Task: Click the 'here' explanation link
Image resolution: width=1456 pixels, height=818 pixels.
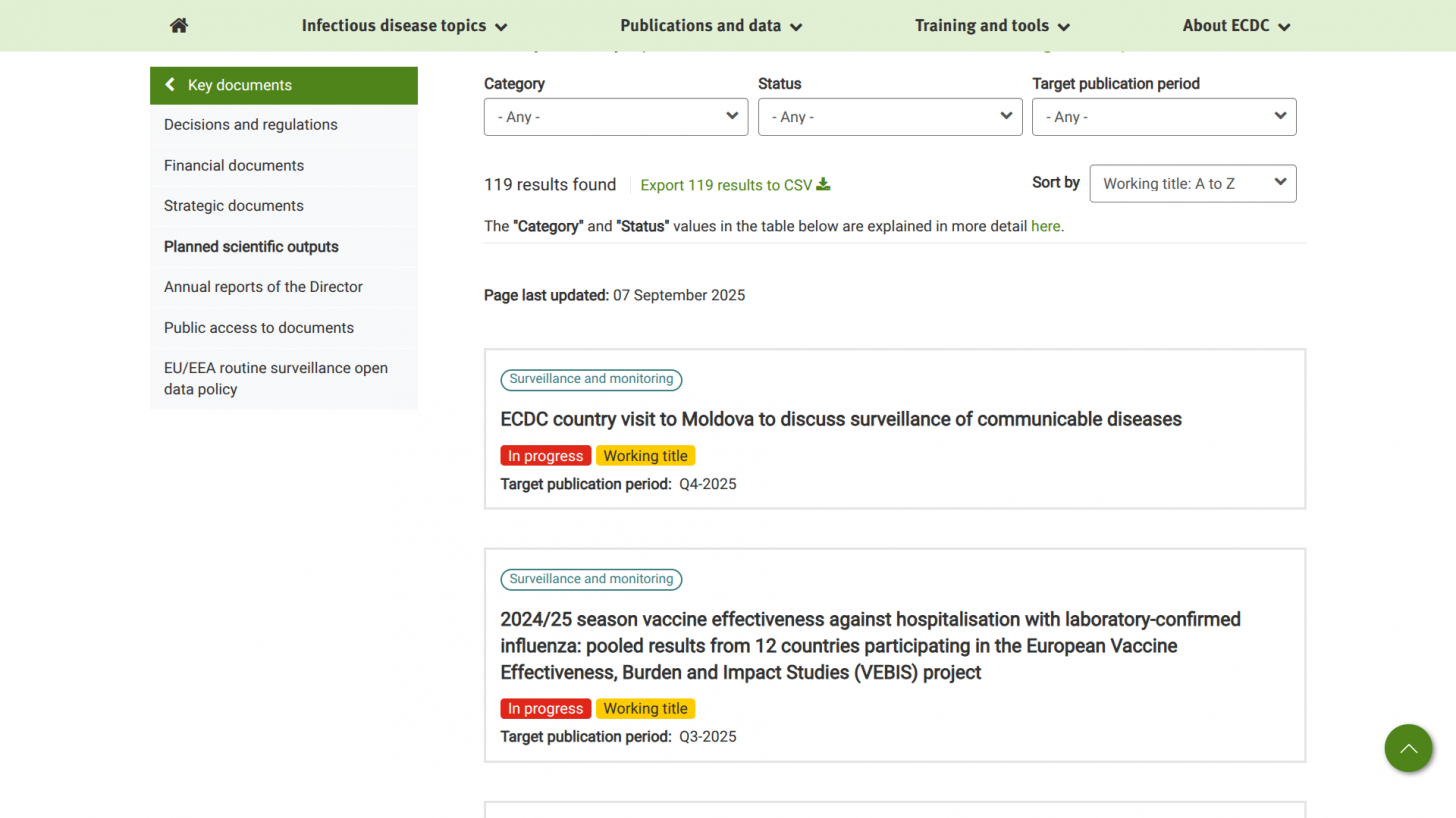Action: coord(1045,226)
